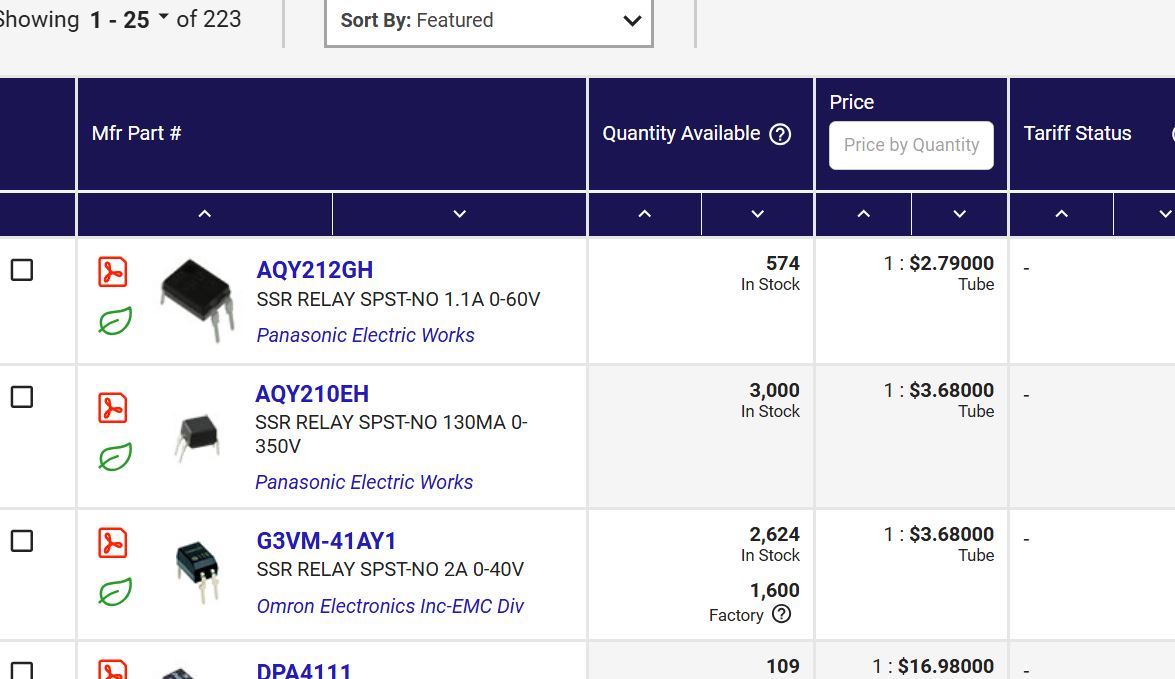Viewport: 1175px width, 679px height.
Task: Select the AQY210EH row checkbox
Action: 22,397
